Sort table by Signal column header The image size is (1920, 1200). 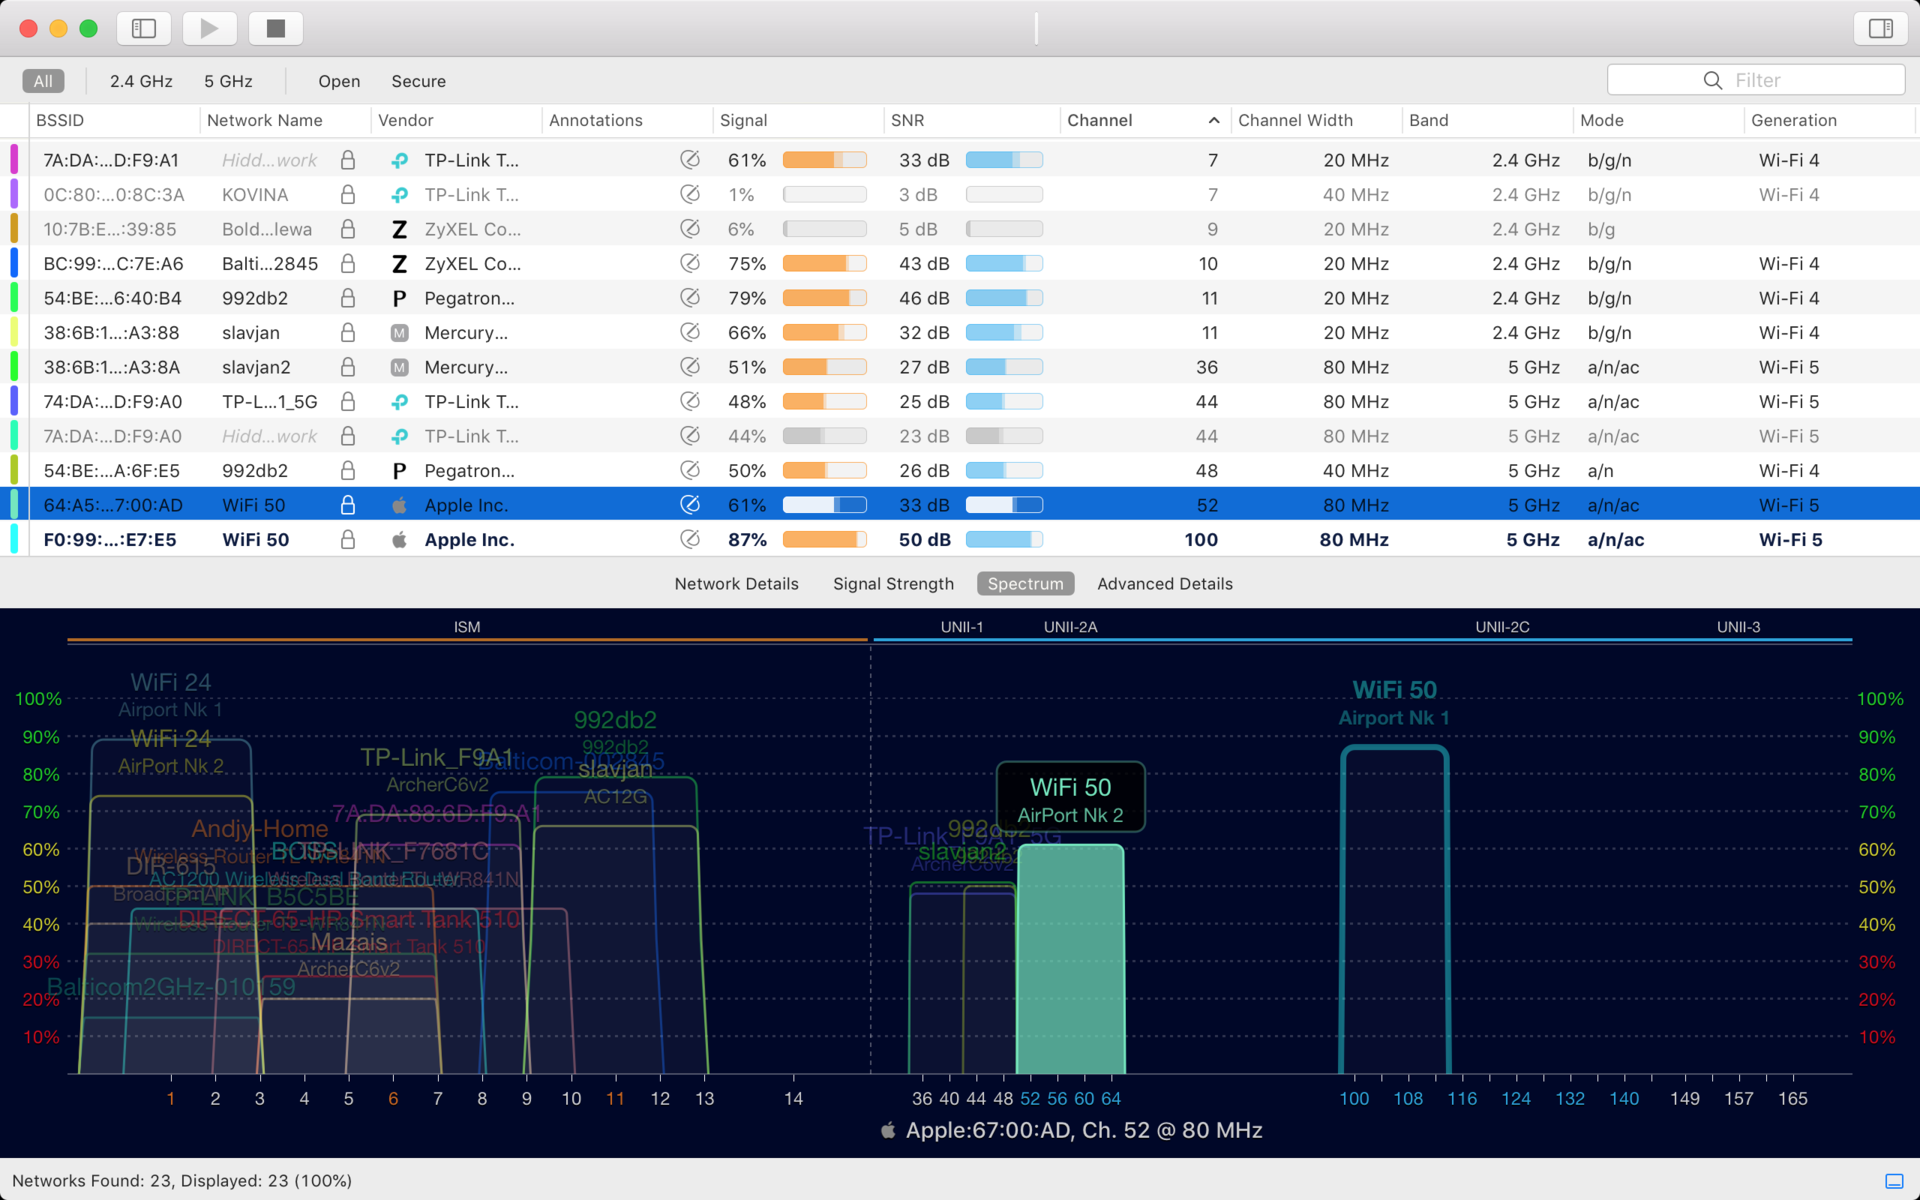click(x=743, y=120)
